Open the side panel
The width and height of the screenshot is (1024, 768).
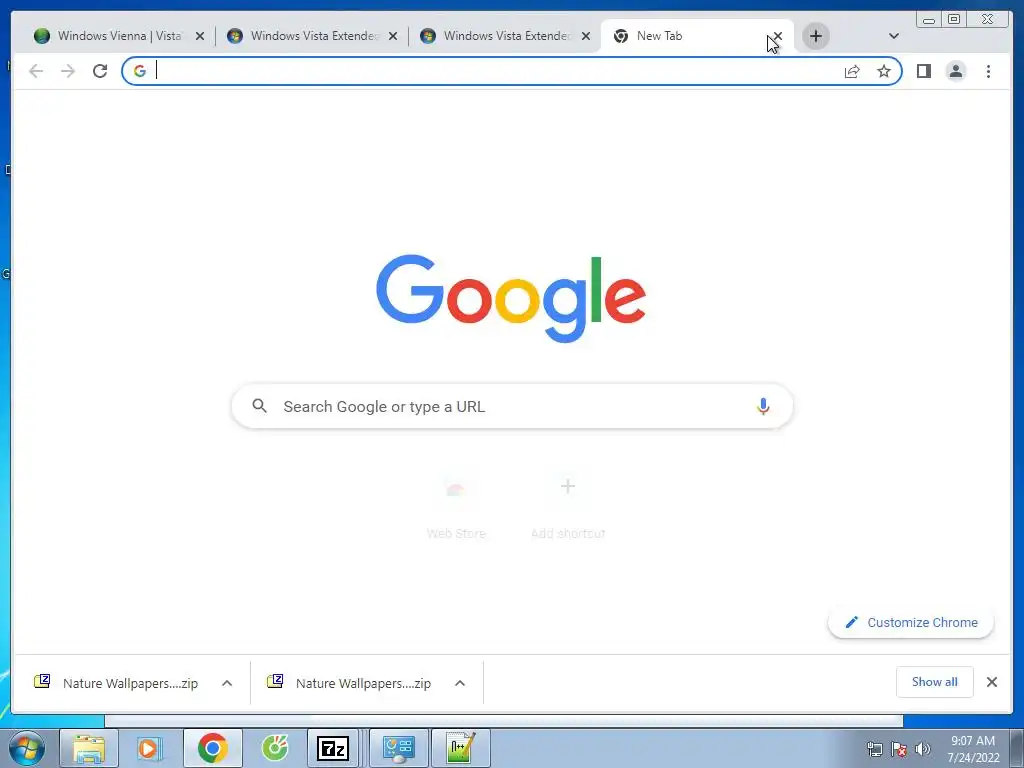point(923,71)
